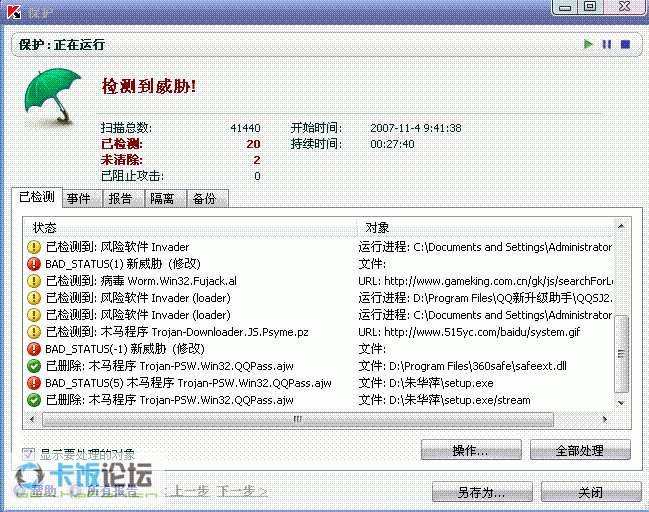649x512 pixels.
Task: Click the green umbrella protection icon
Action: pos(52,96)
